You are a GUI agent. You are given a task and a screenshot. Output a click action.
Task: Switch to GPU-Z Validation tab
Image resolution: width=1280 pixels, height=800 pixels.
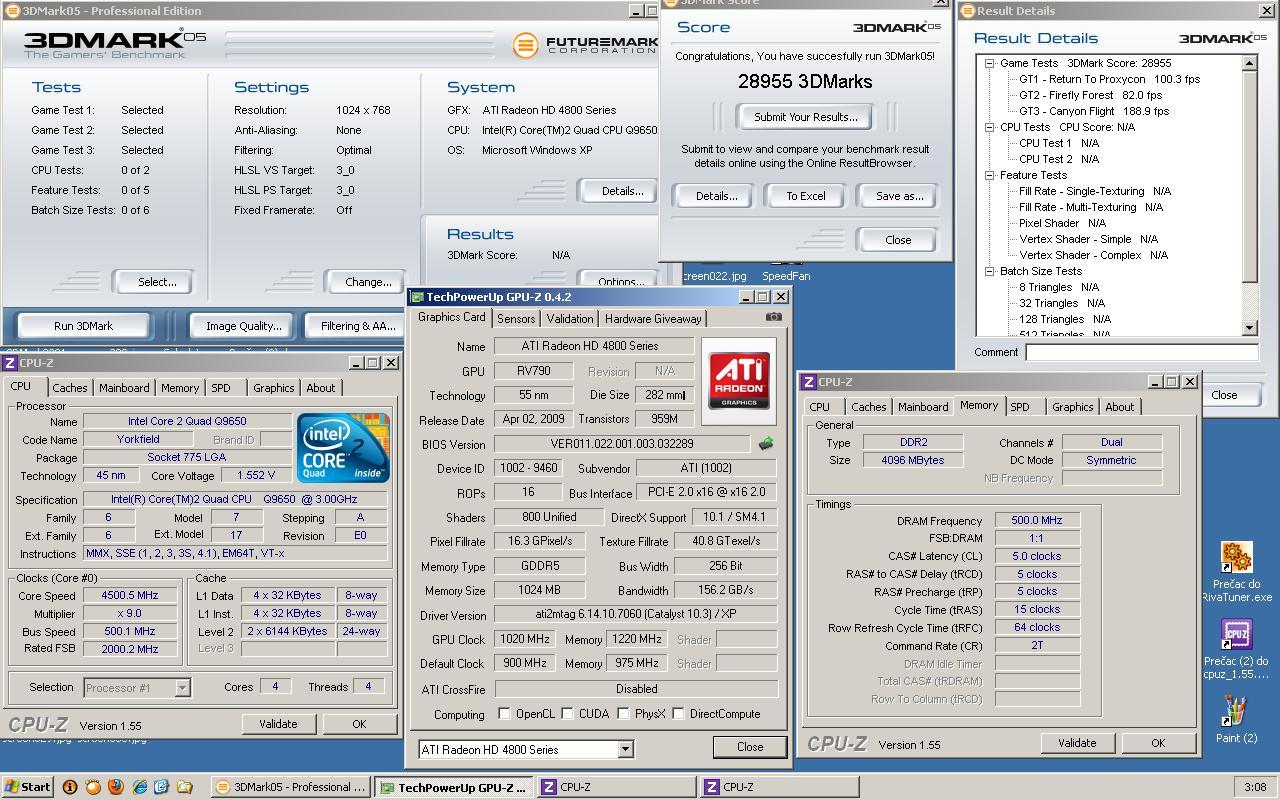570,319
